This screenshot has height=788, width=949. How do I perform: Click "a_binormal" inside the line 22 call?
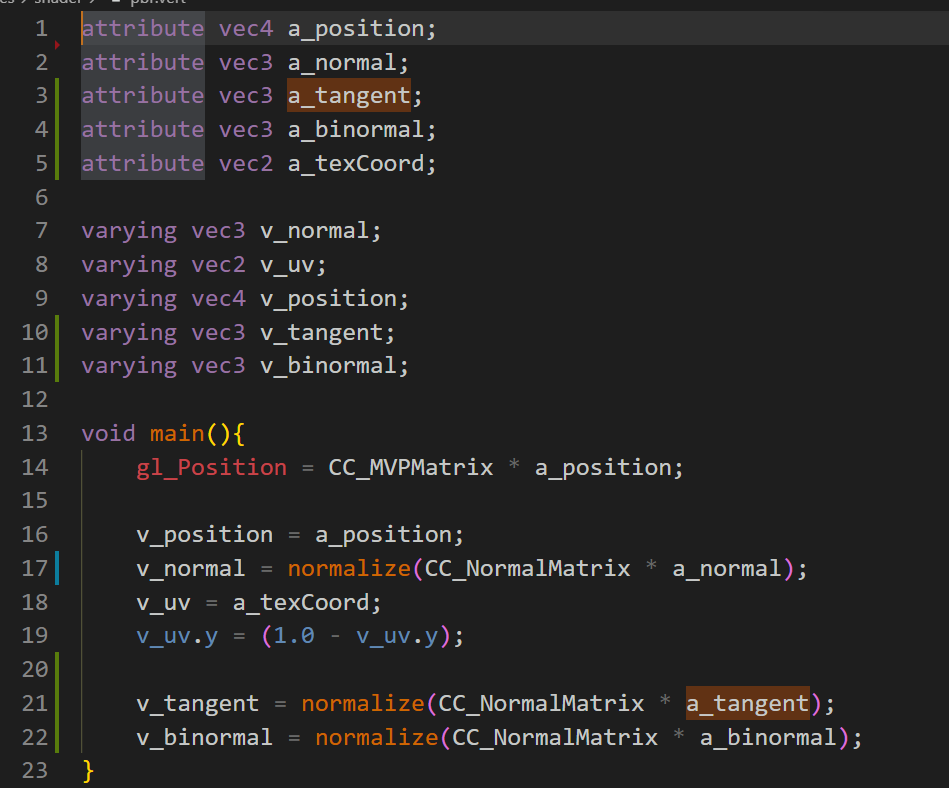pos(768,738)
